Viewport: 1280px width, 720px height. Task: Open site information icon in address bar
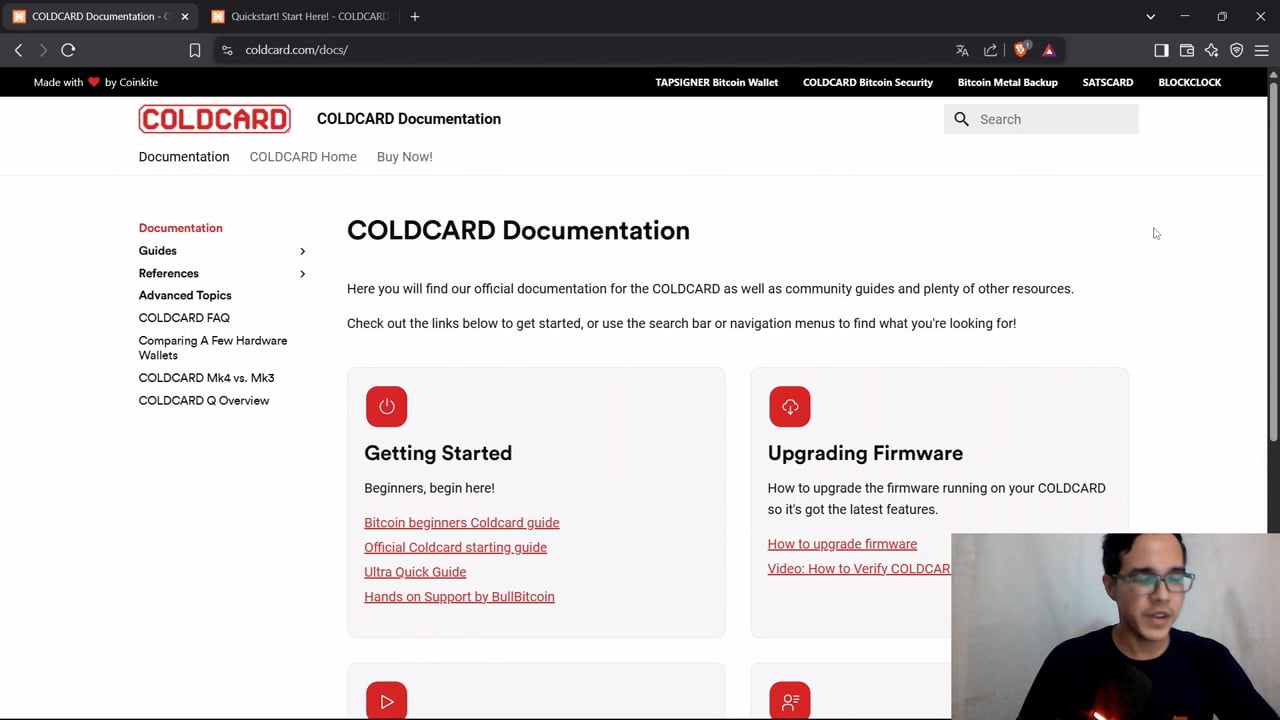tap(227, 50)
